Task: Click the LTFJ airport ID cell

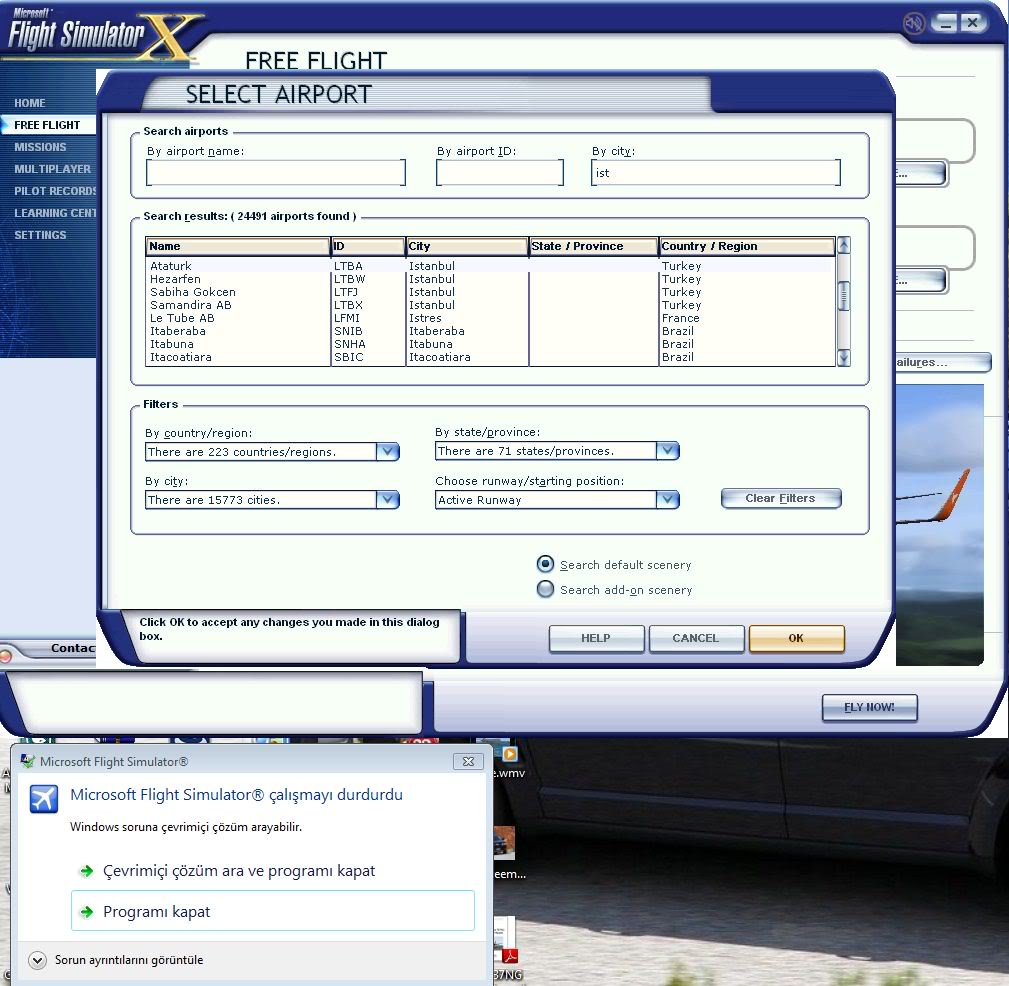Action: [x=346, y=292]
